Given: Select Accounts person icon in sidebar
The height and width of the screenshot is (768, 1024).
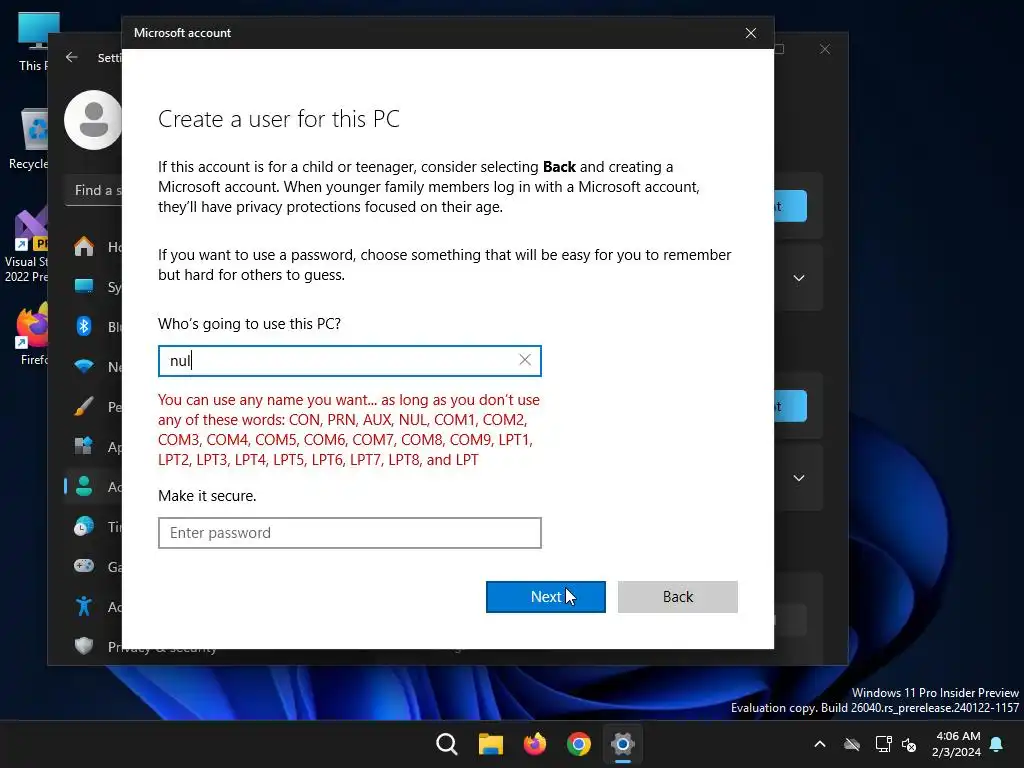Looking at the screenshot, I should [84, 486].
